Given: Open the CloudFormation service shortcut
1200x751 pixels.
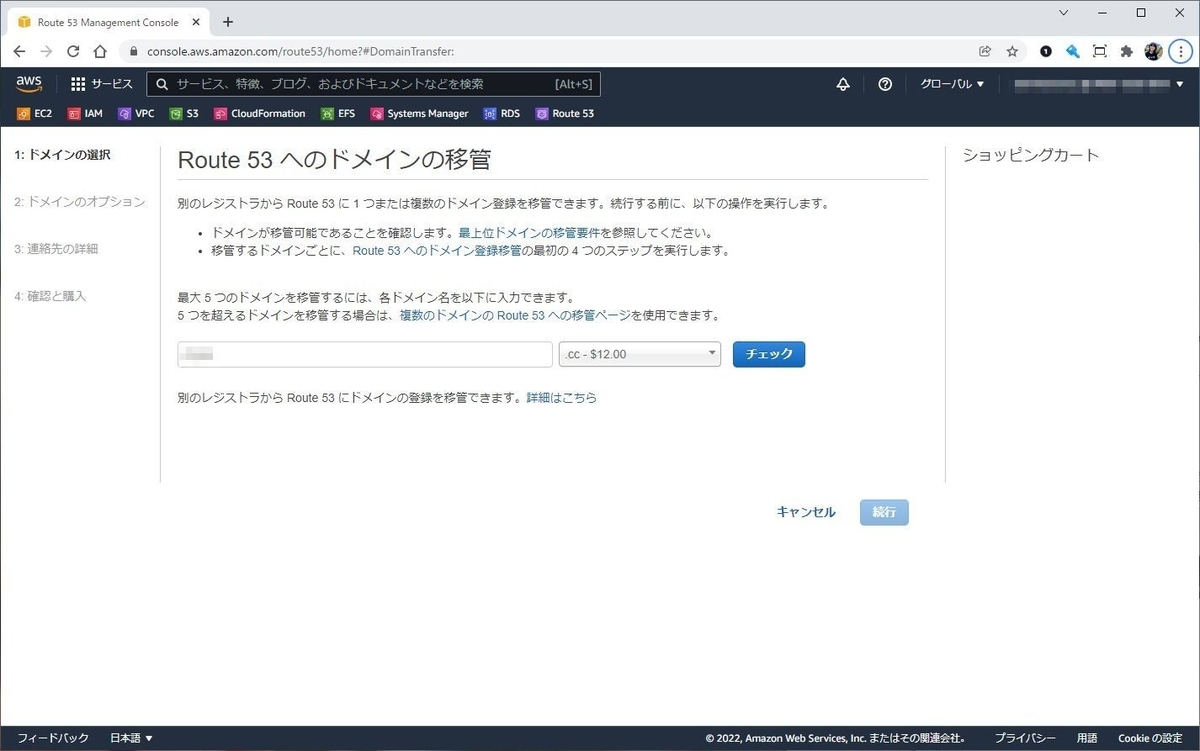Looking at the screenshot, I should [259, 113].
